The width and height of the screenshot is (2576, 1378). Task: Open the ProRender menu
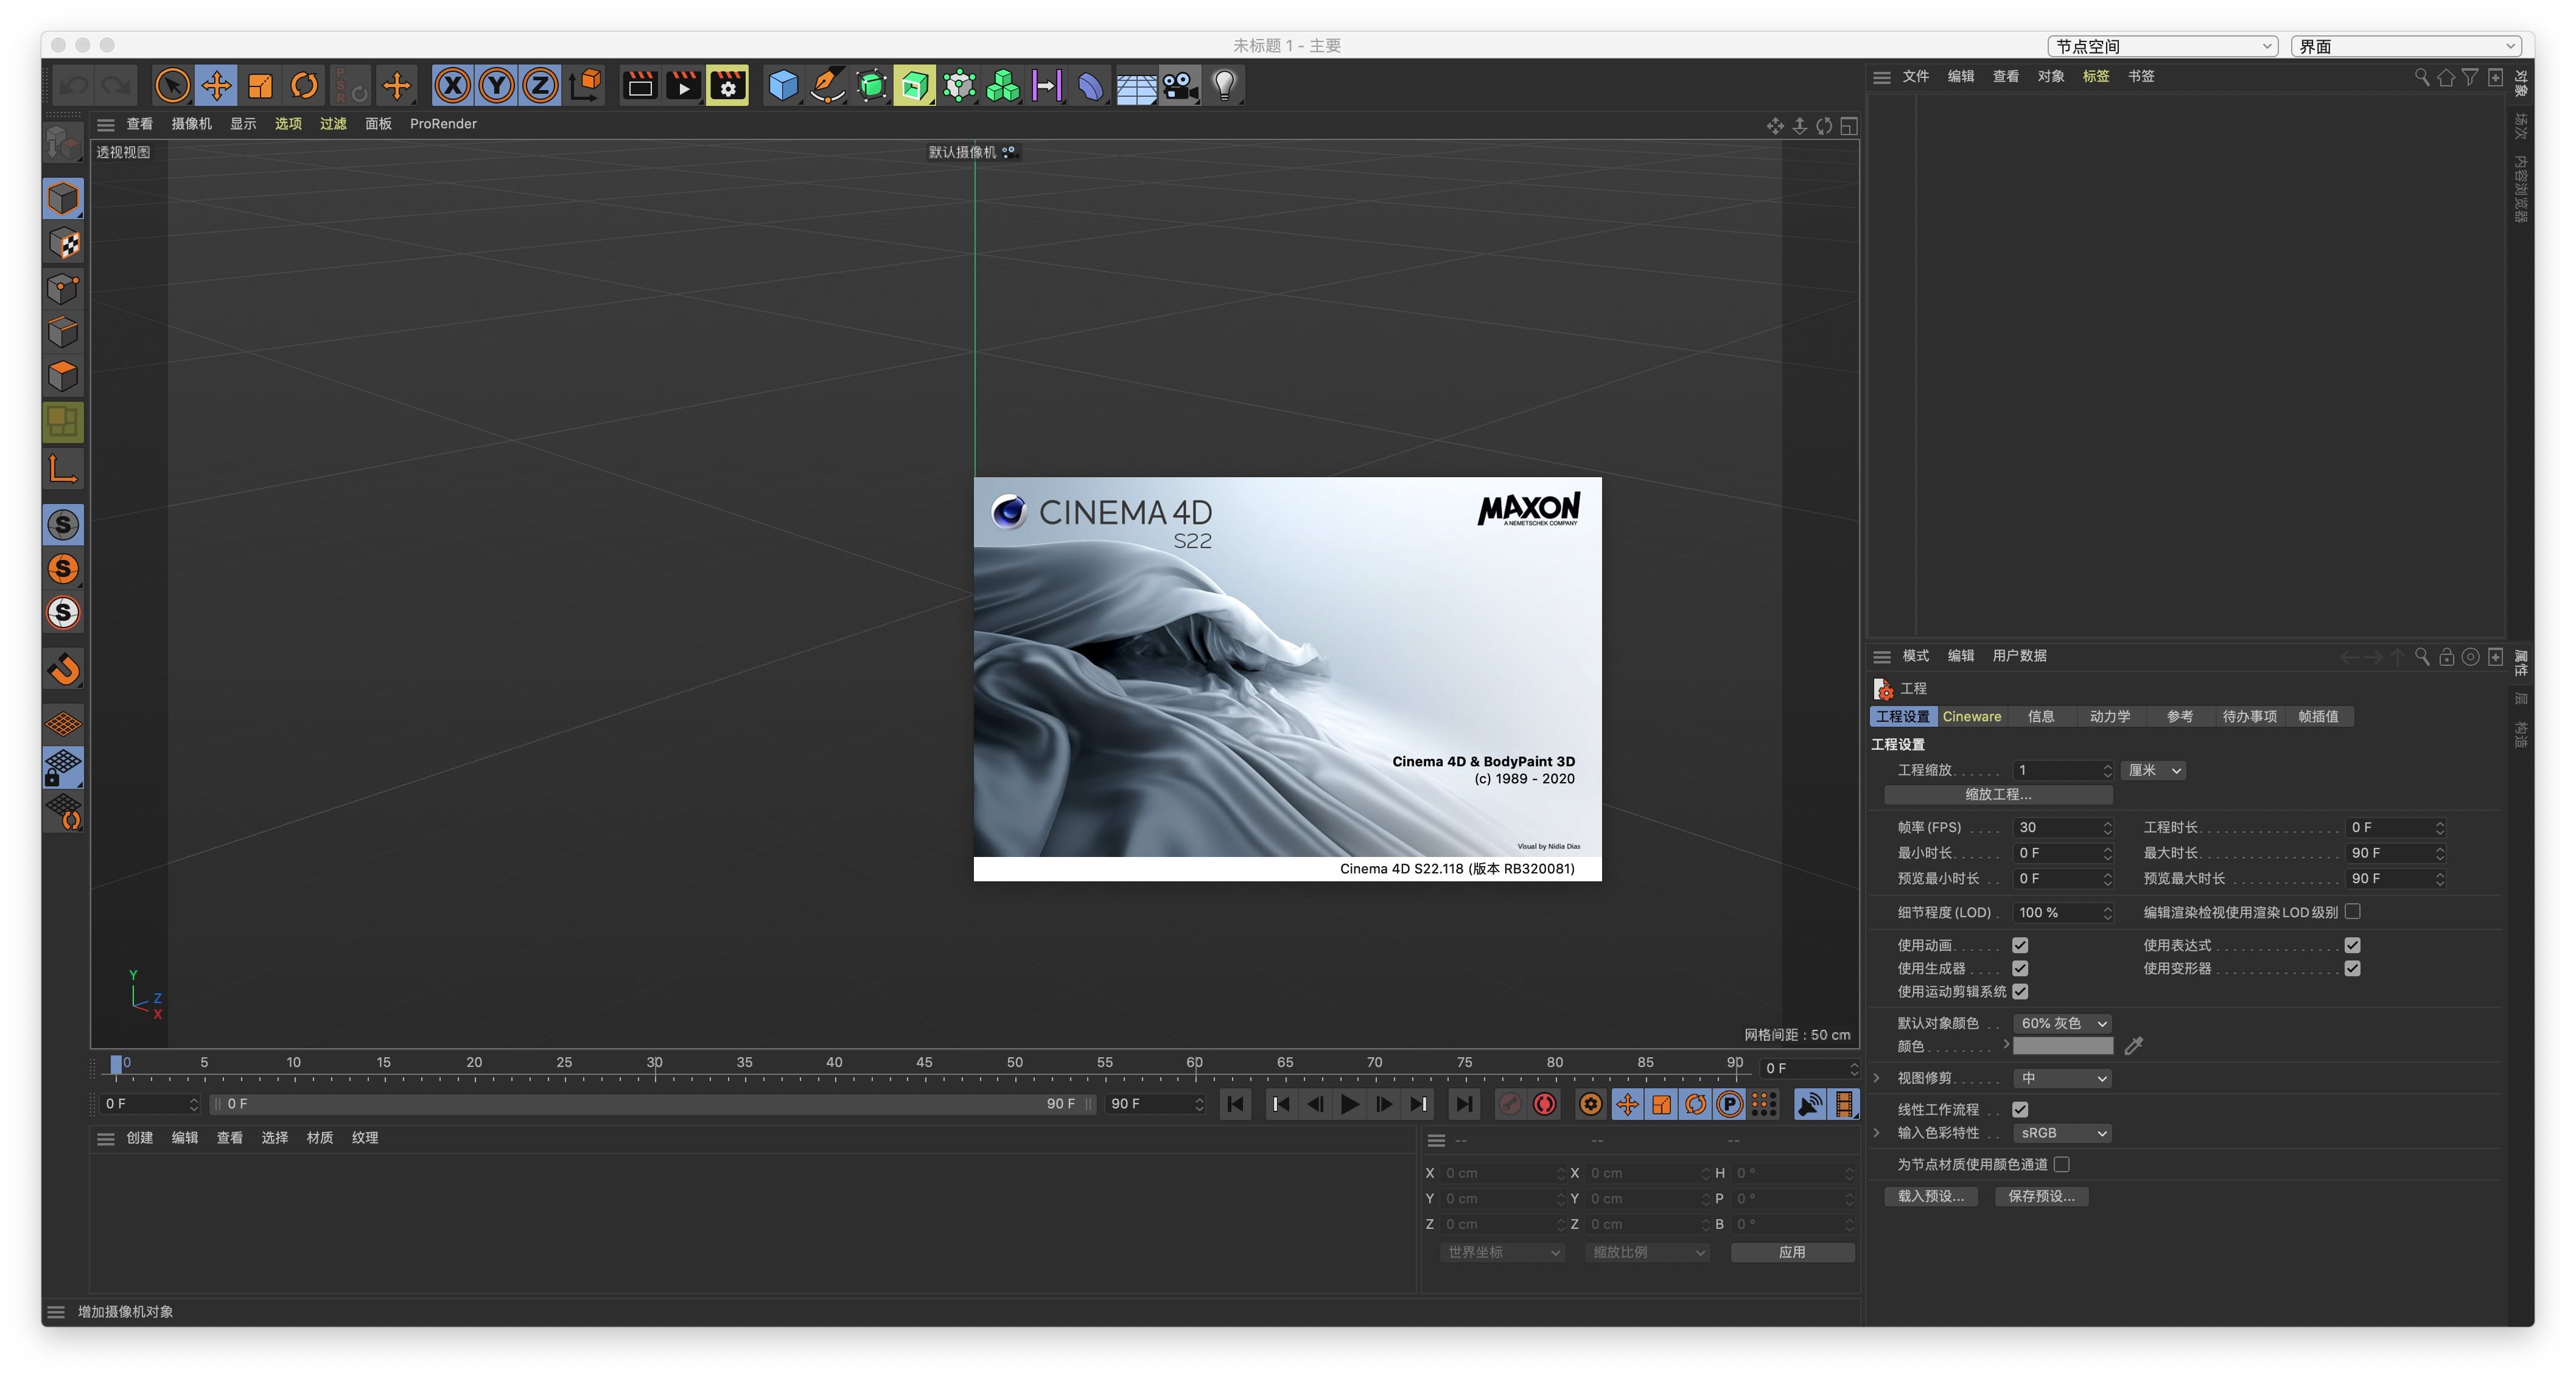tap(443, 124)
